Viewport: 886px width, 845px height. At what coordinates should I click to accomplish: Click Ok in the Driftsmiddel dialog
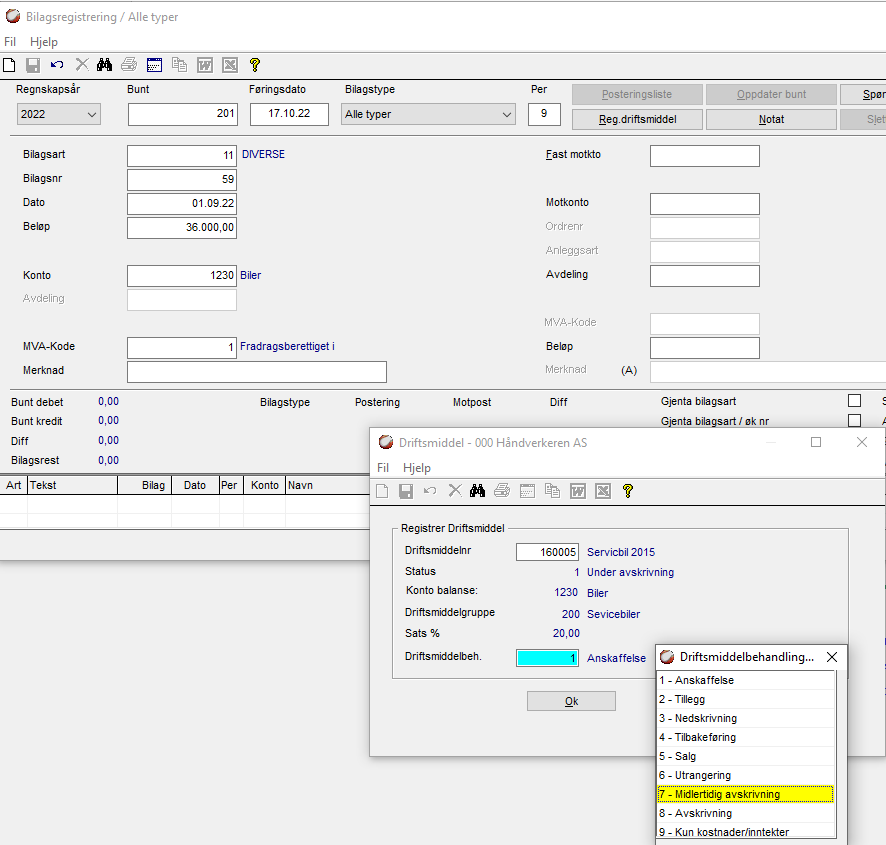click(x=571, y=701)
